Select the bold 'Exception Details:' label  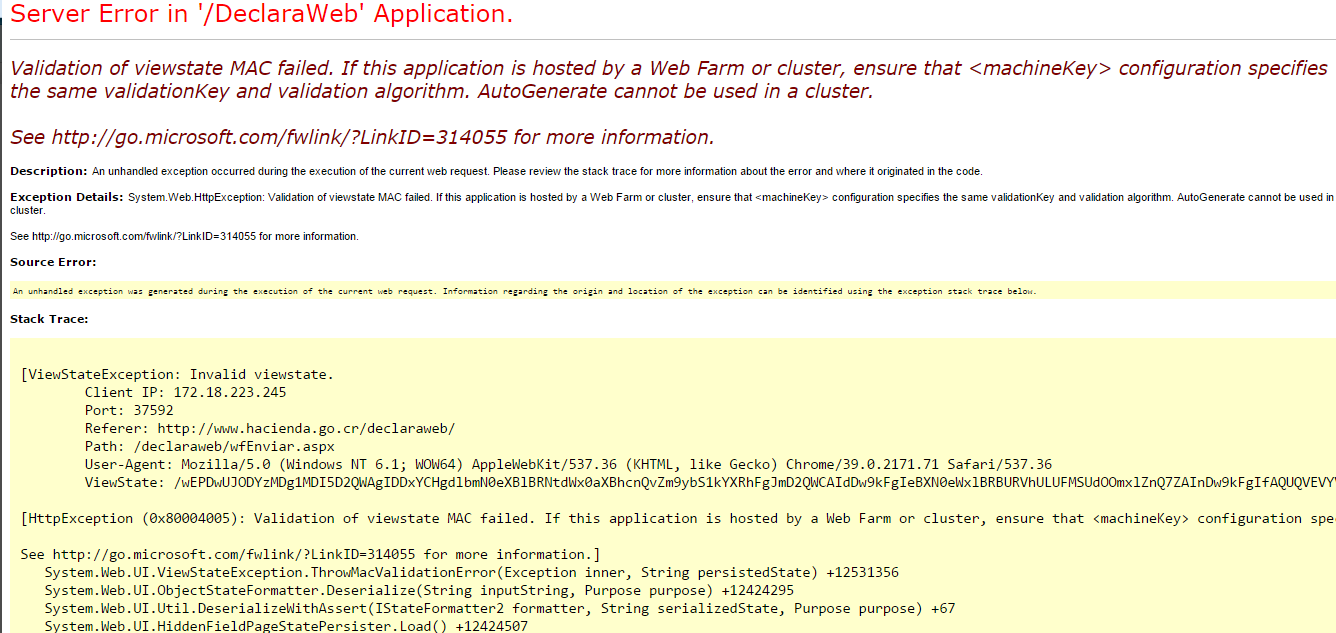pos(66,197)
